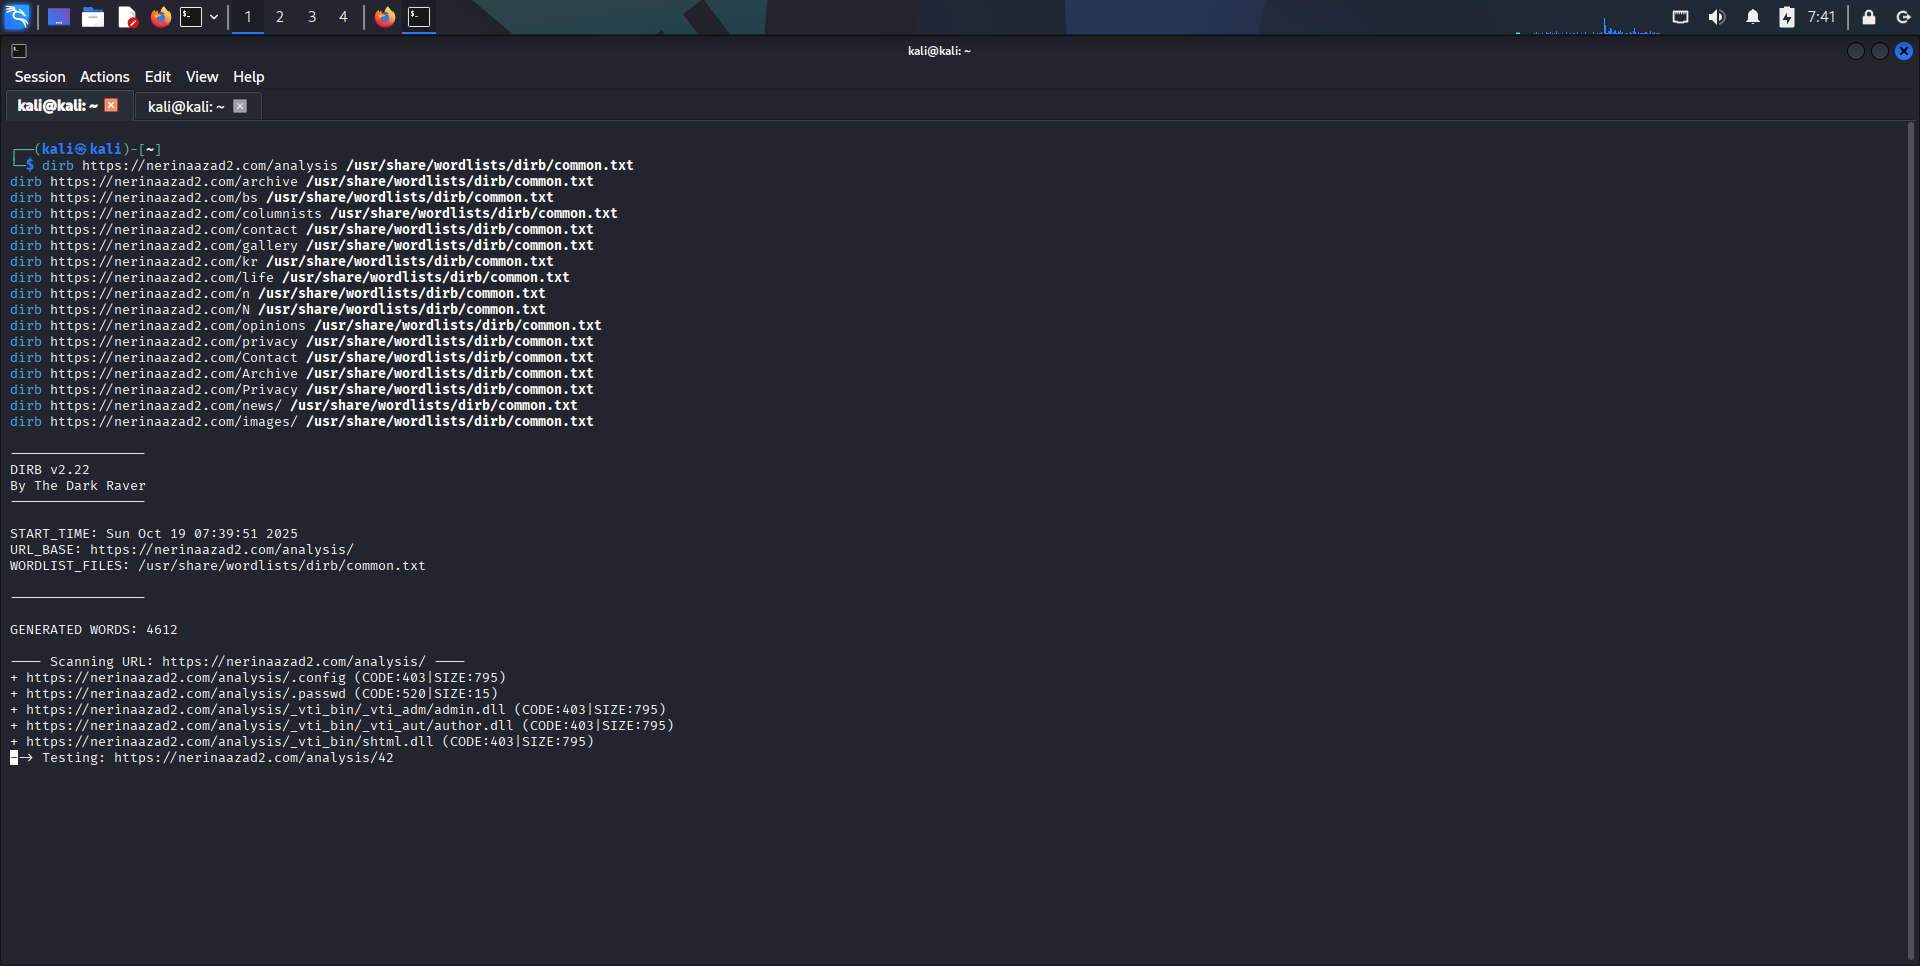The height and width of the screenshot is (966, 1920).
Task: Close the first terminal tab
Action: [x=111, y=105]
